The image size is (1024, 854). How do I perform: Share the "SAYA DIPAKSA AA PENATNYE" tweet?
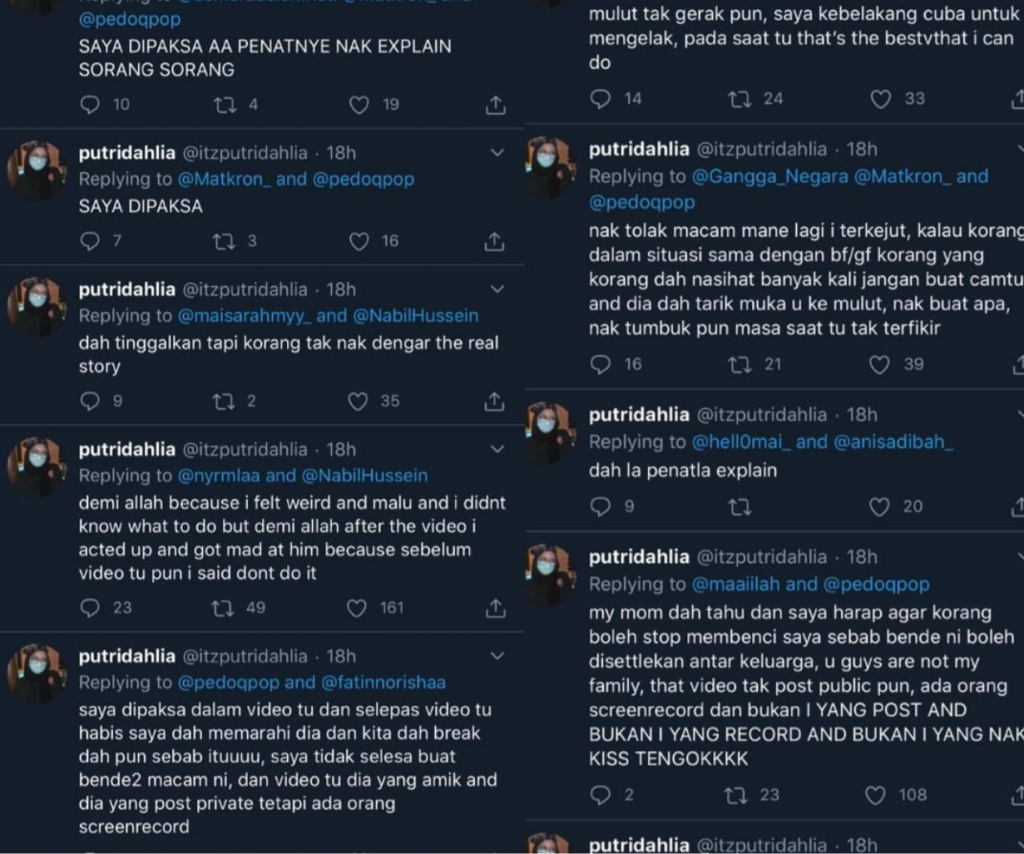point(496,105)
